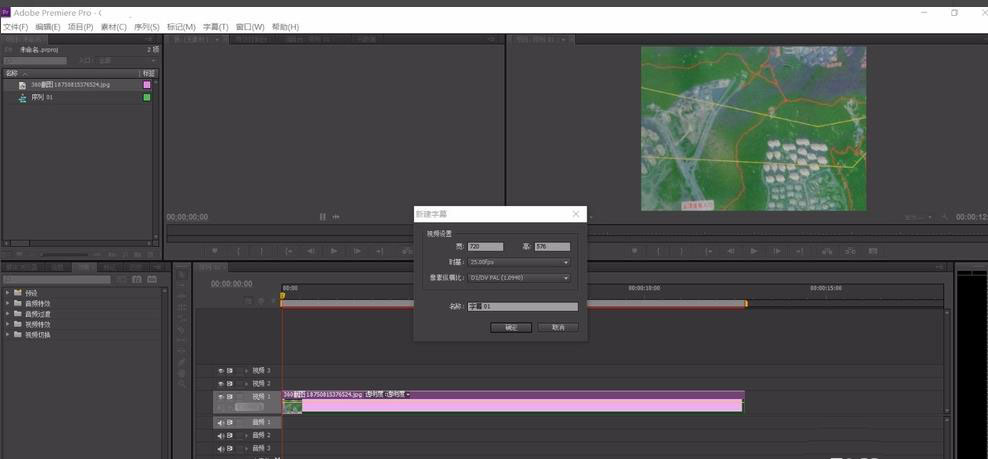The height and width of the screenshot is (459, 988).
Task: Hide the 视频 1 track output
Action: 221,397
